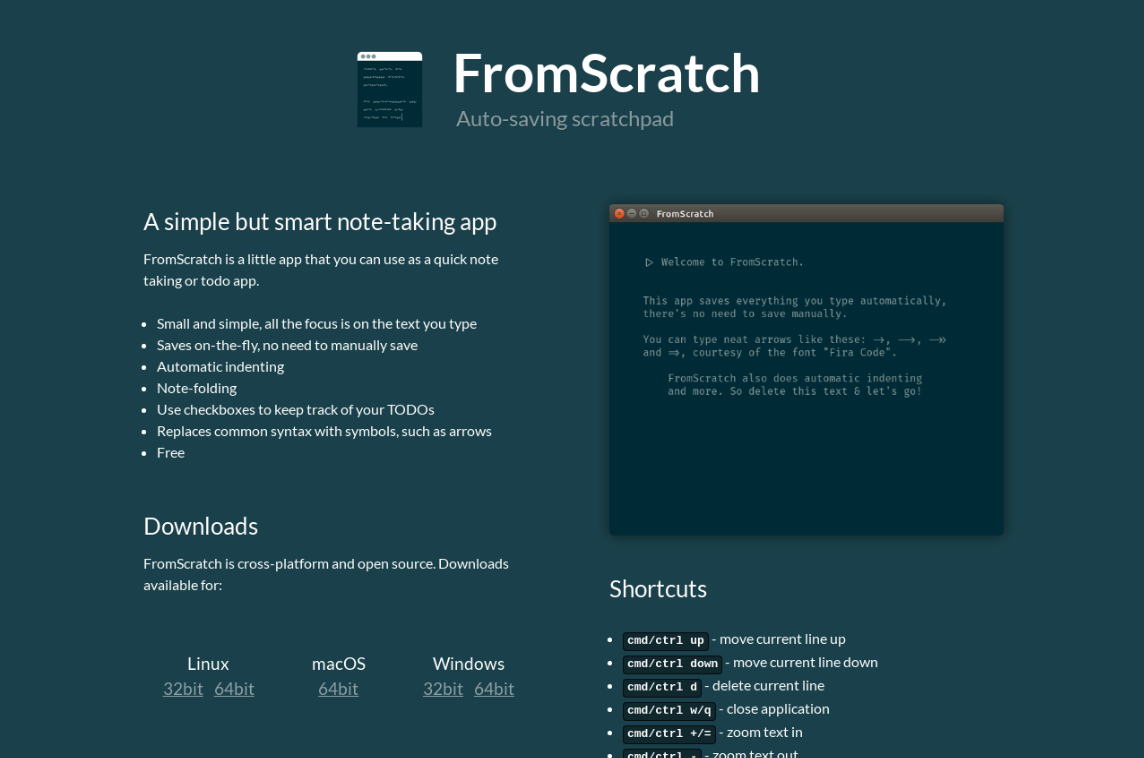Click the 'Shortcuts' heading
The image size is (1144, 758).
pyautogui.click(x=658, y=589)
